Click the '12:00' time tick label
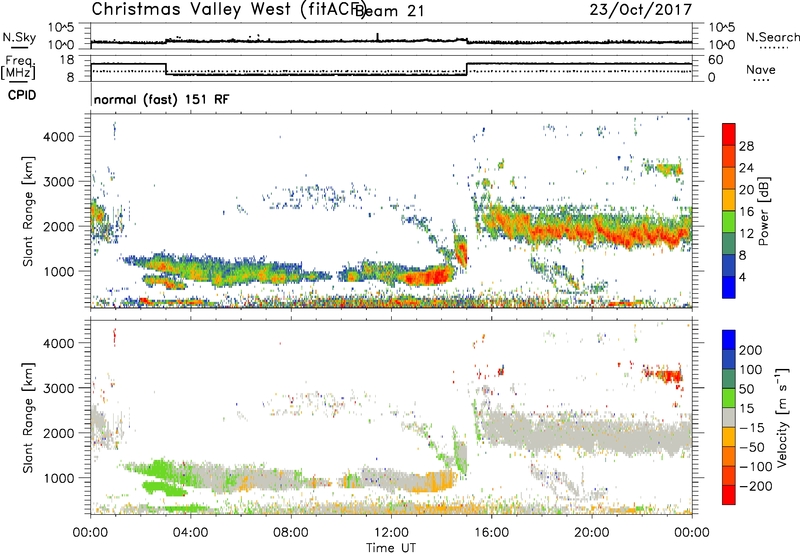Screen dimensions: 800x554 click(391, 533)
